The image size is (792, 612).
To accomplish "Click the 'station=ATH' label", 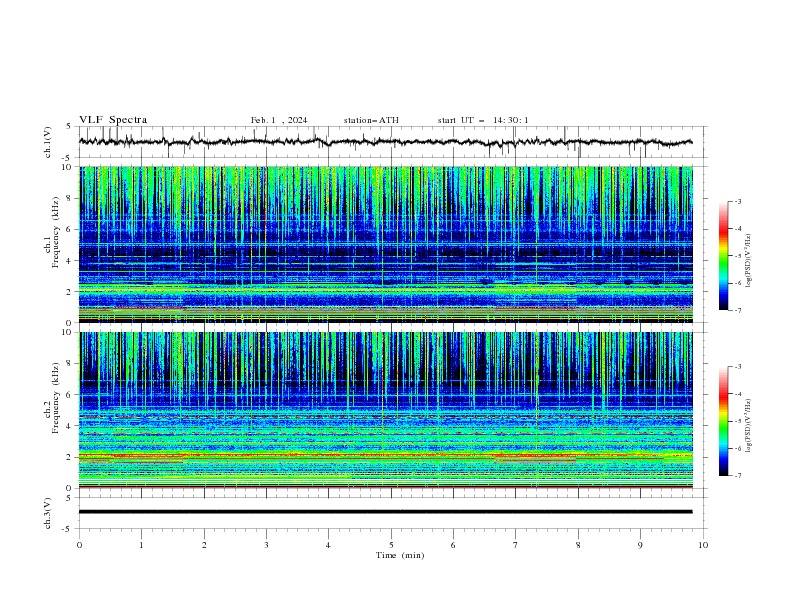I will coord(371,120).
